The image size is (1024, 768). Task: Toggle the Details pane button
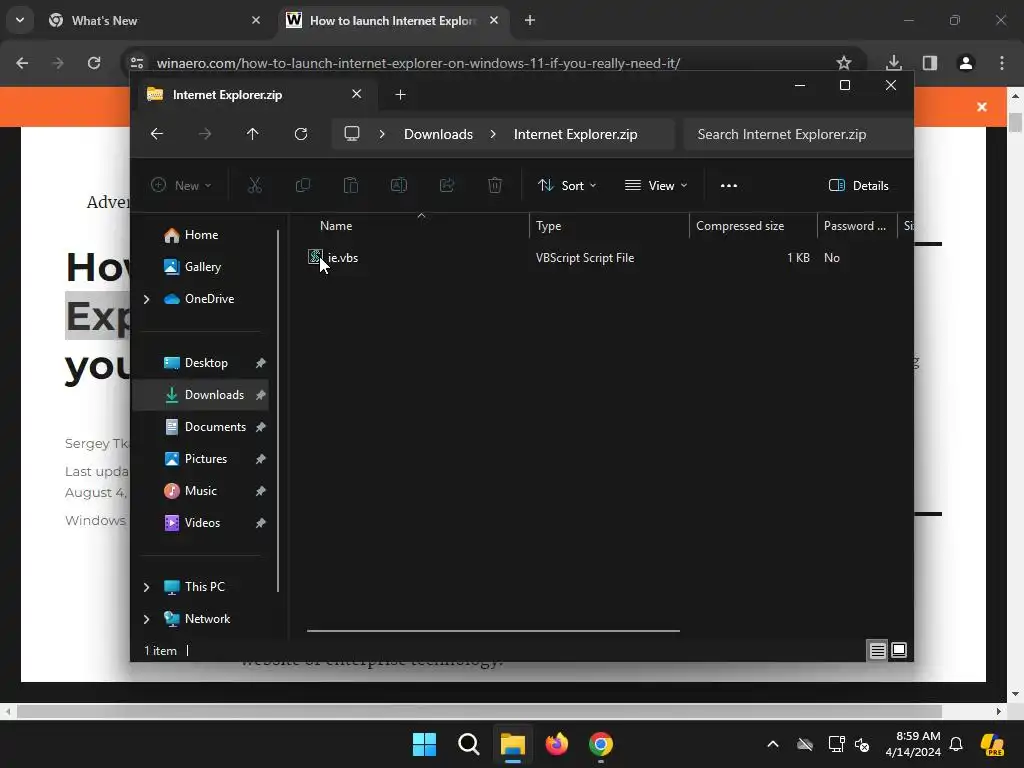[x=859, y=185]
